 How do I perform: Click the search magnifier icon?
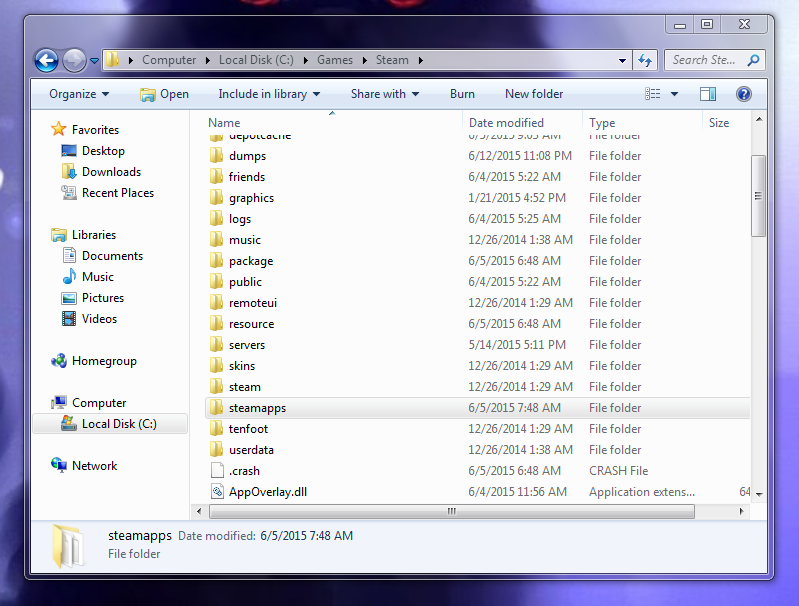(x=753, y=60)
